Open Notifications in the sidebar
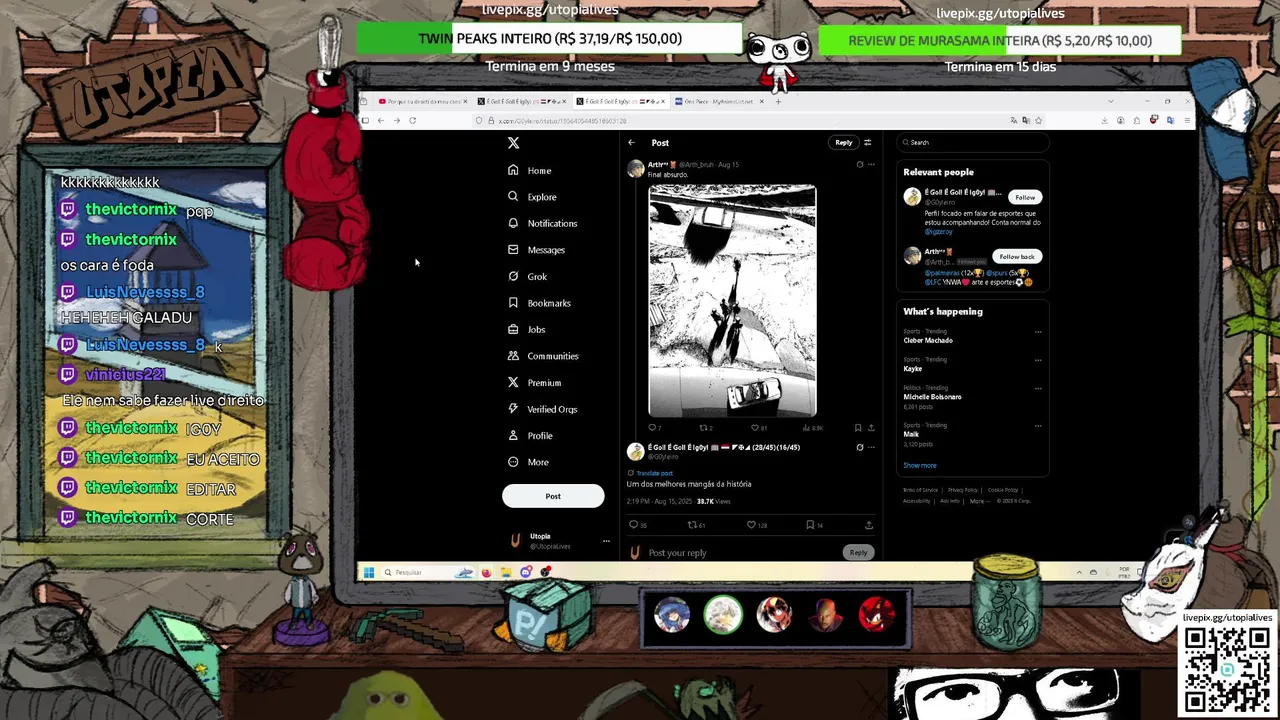Viewport: 1280px width, 720px height. tap(542, 223)
